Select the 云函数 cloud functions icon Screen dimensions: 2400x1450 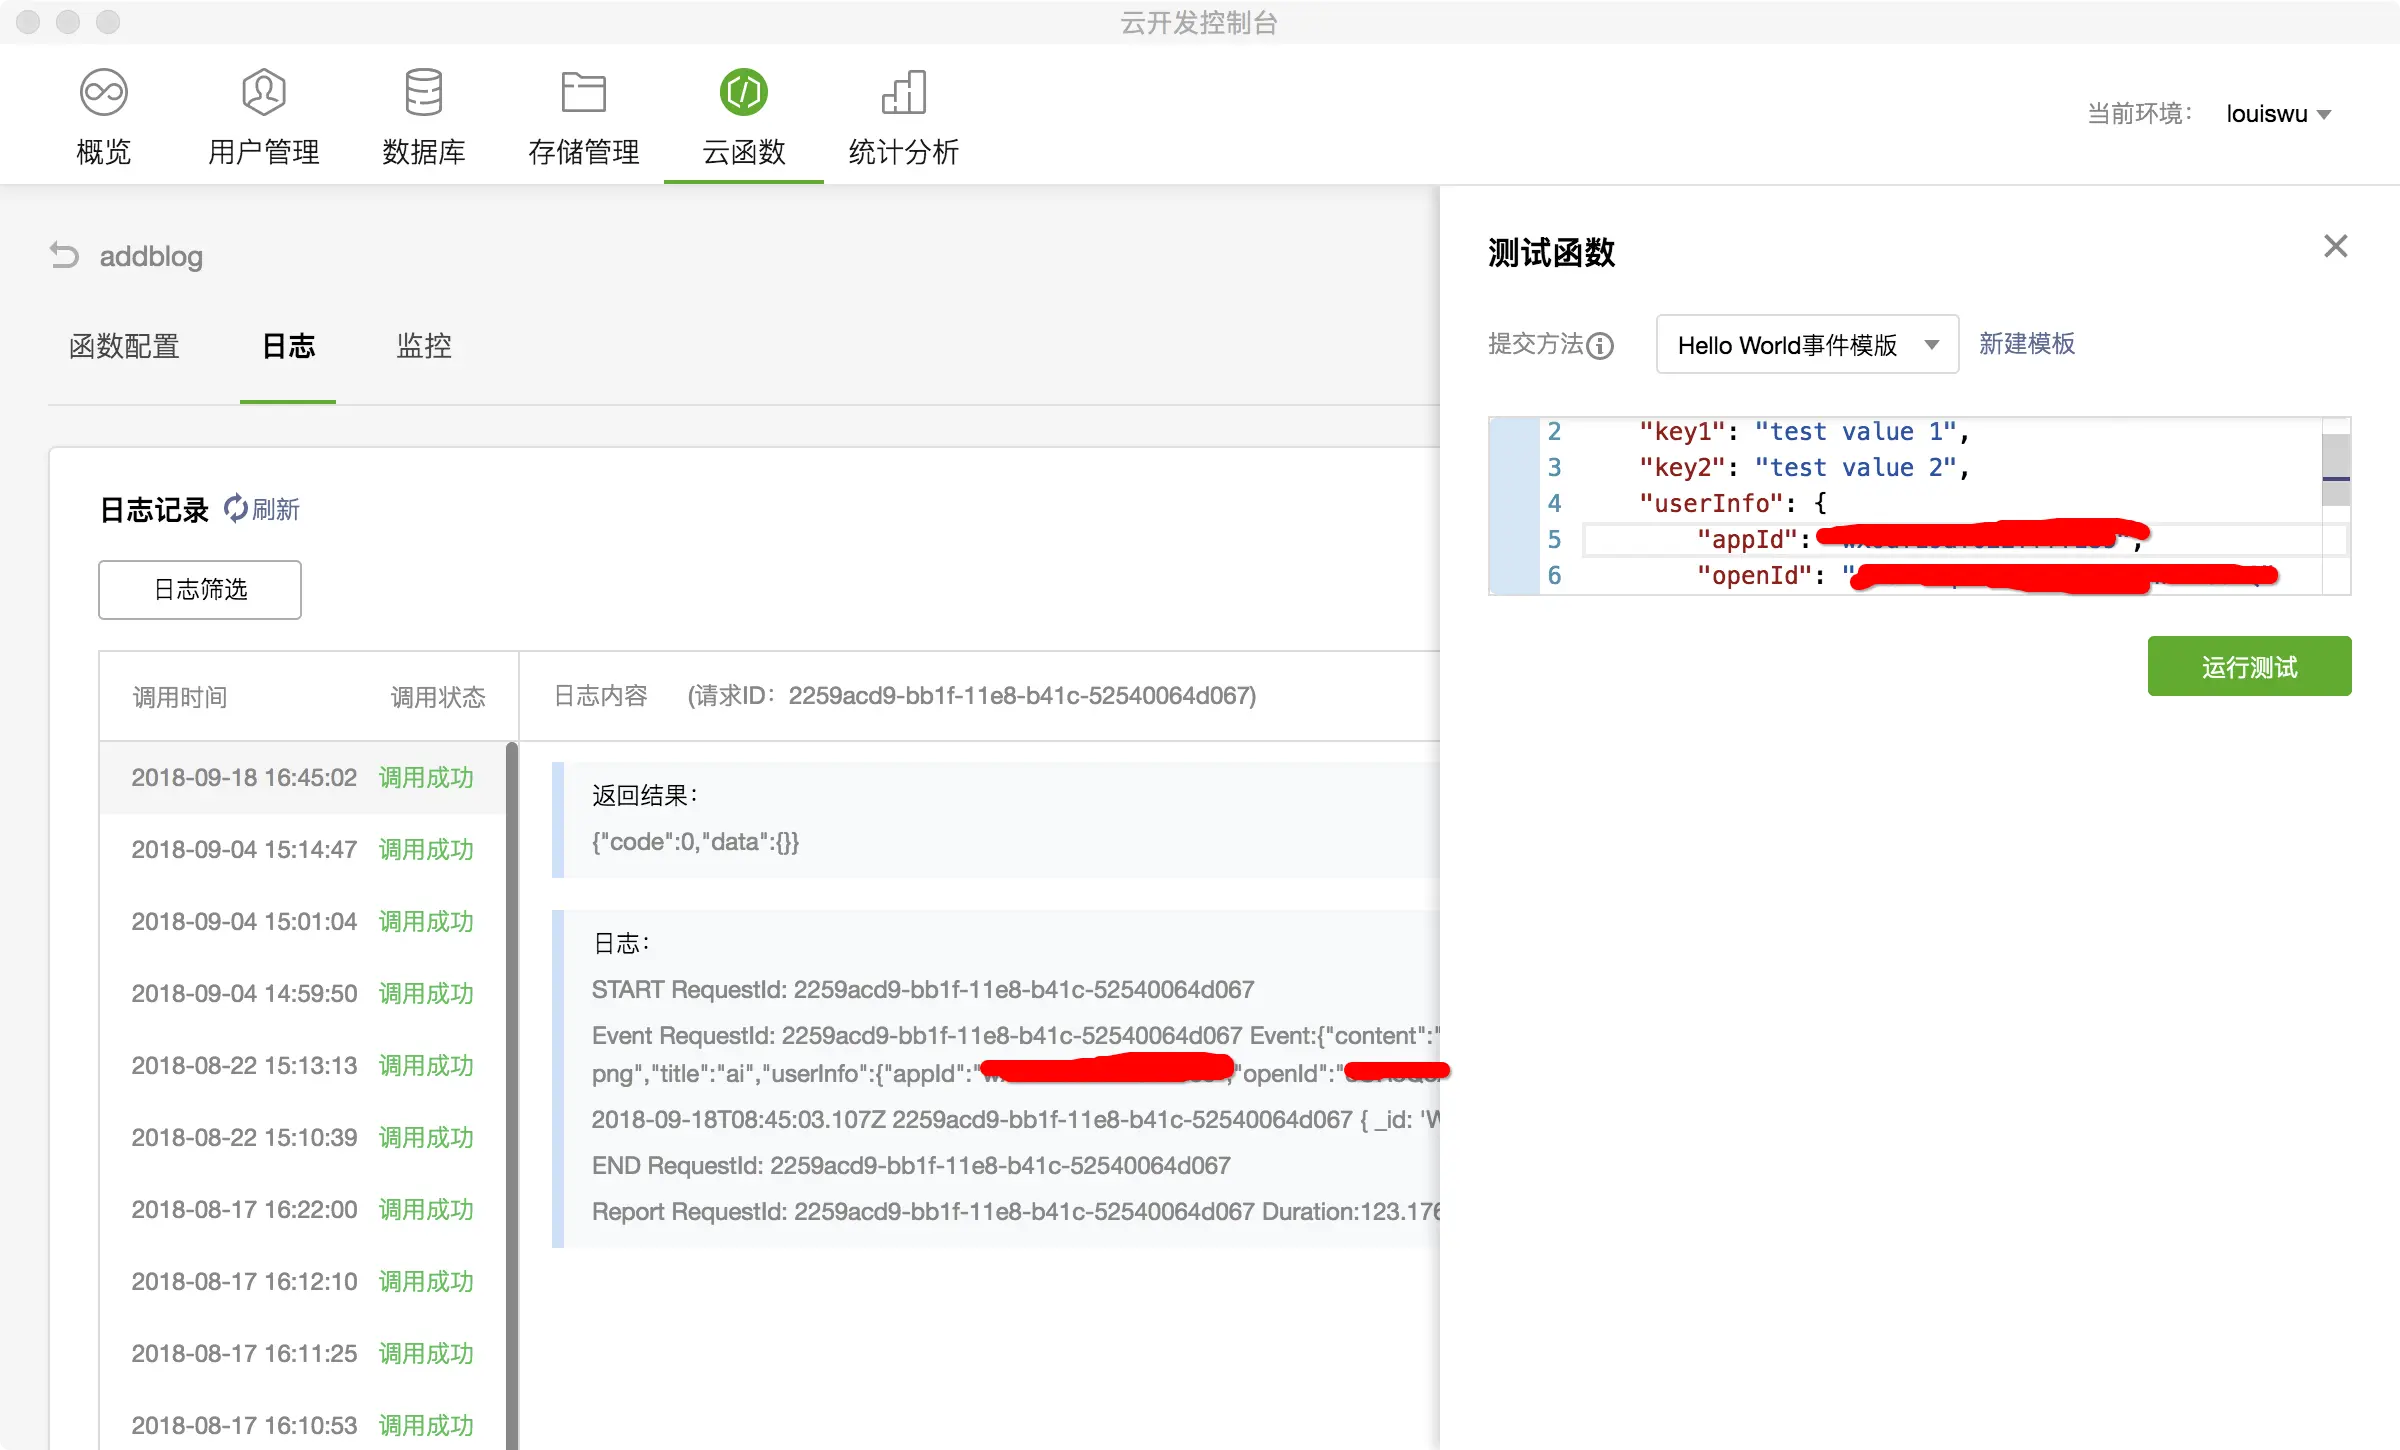click(743, 93)
